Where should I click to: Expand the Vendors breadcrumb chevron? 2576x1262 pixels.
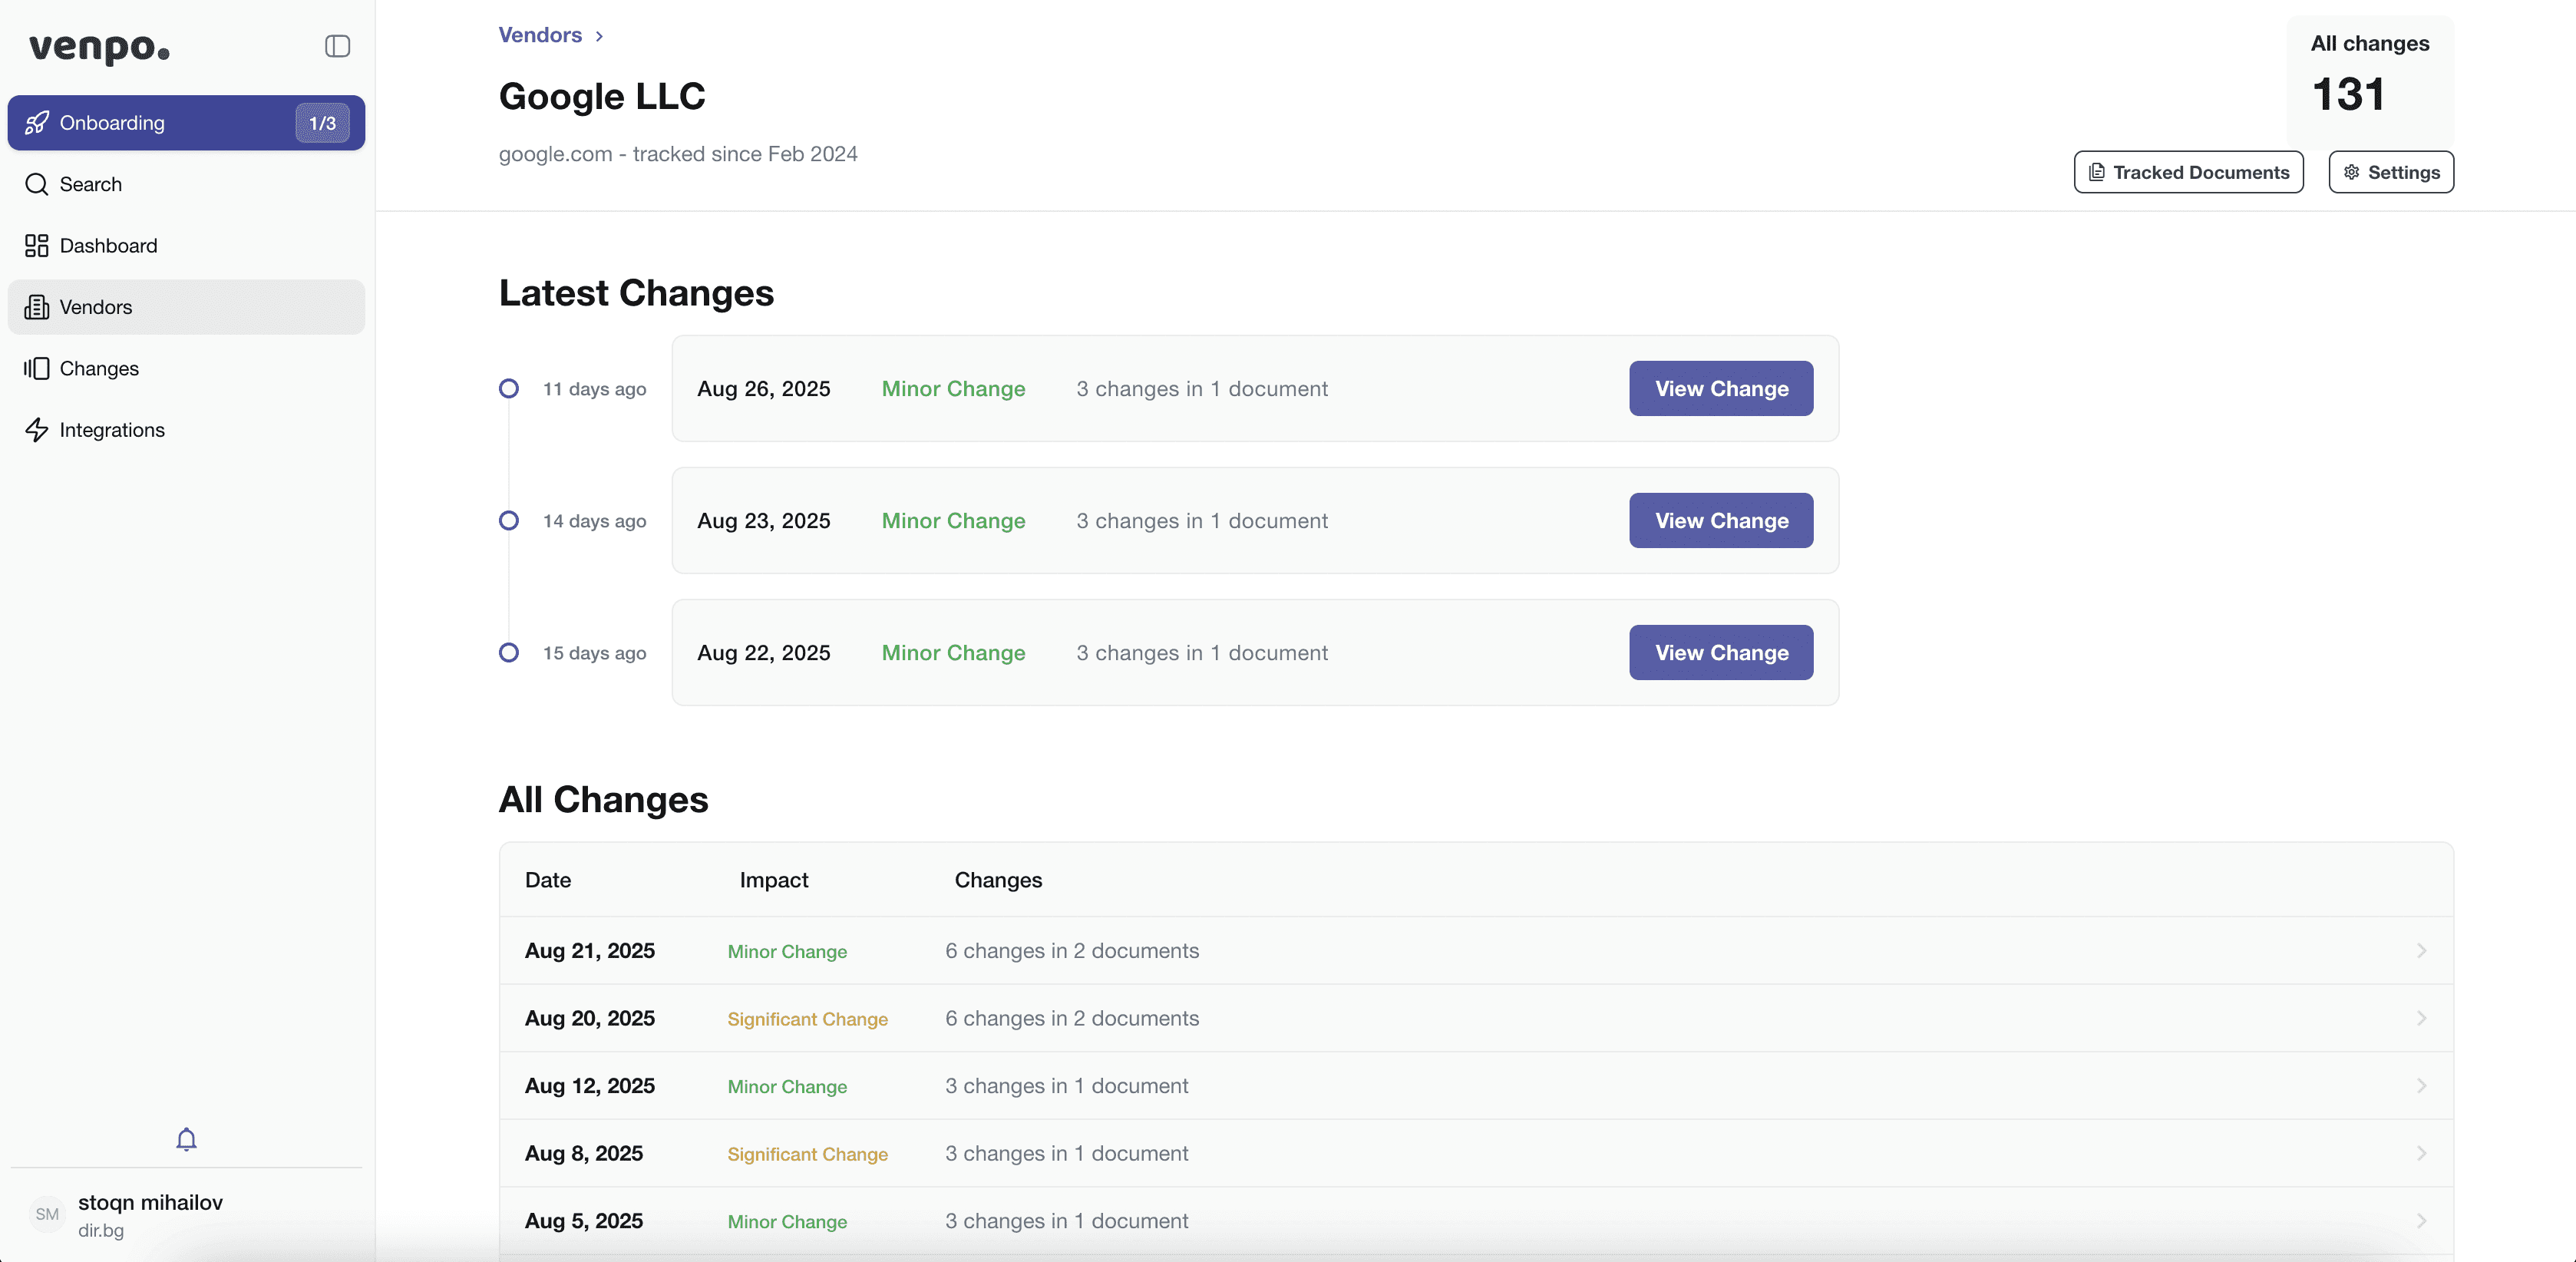pos(600,35)
